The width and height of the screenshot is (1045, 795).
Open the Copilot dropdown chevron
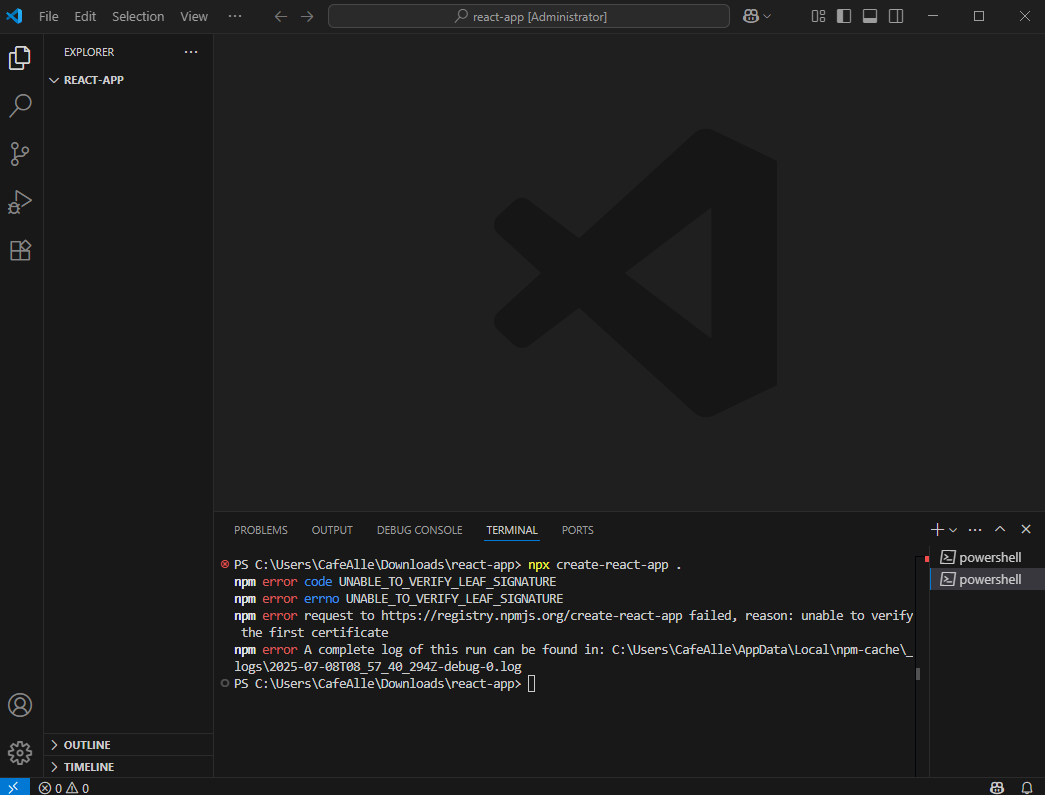(767, 17)
